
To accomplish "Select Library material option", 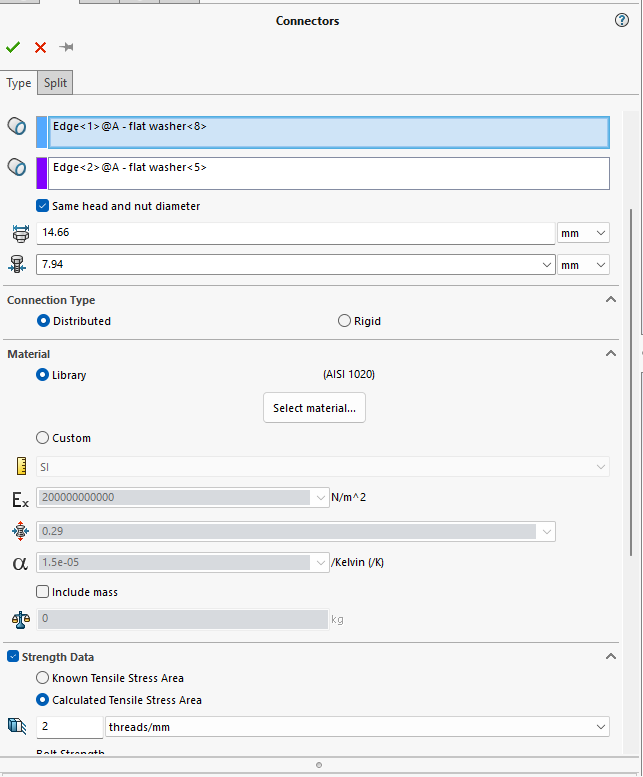I will tap(43, 375).
